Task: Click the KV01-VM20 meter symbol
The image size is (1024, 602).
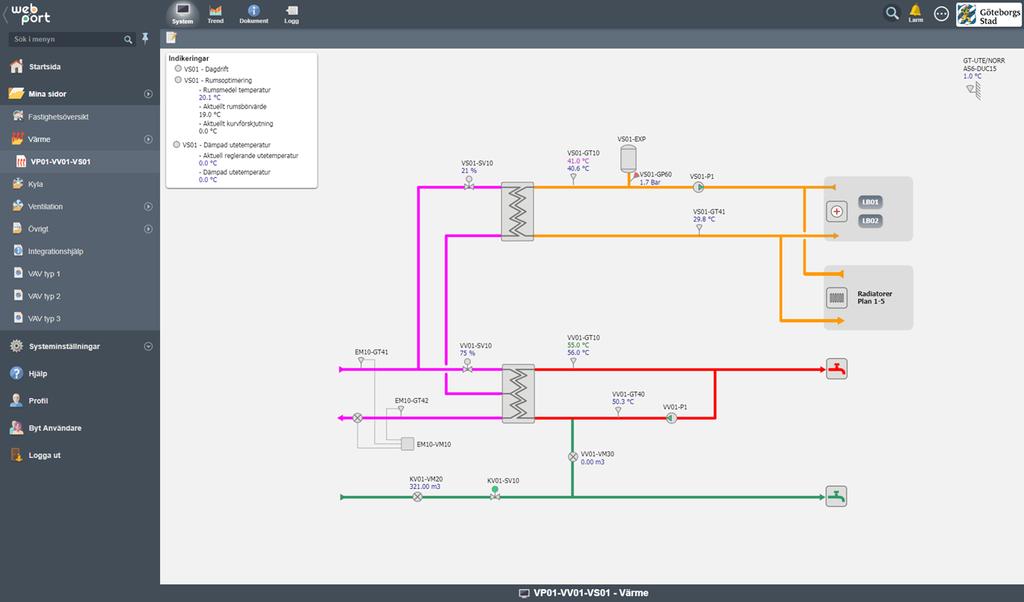Action: pos(418,497)
